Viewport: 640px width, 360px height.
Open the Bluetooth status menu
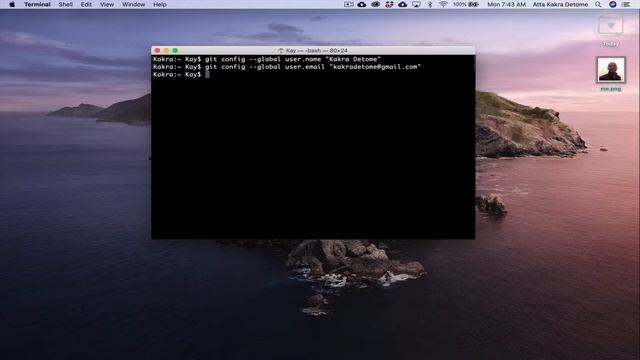pyautogui.click(x=430, y=4)
